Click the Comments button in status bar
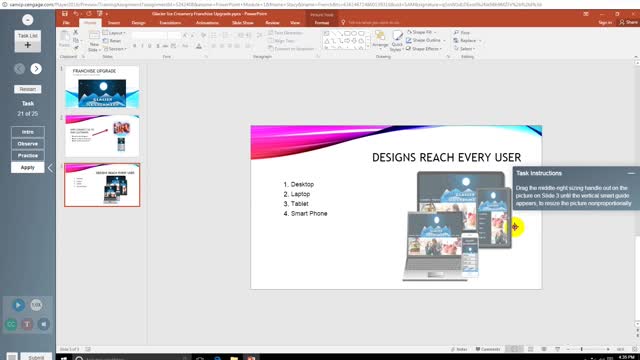The height and width of the screenshot is (360, 640). [x=488, y=349]
